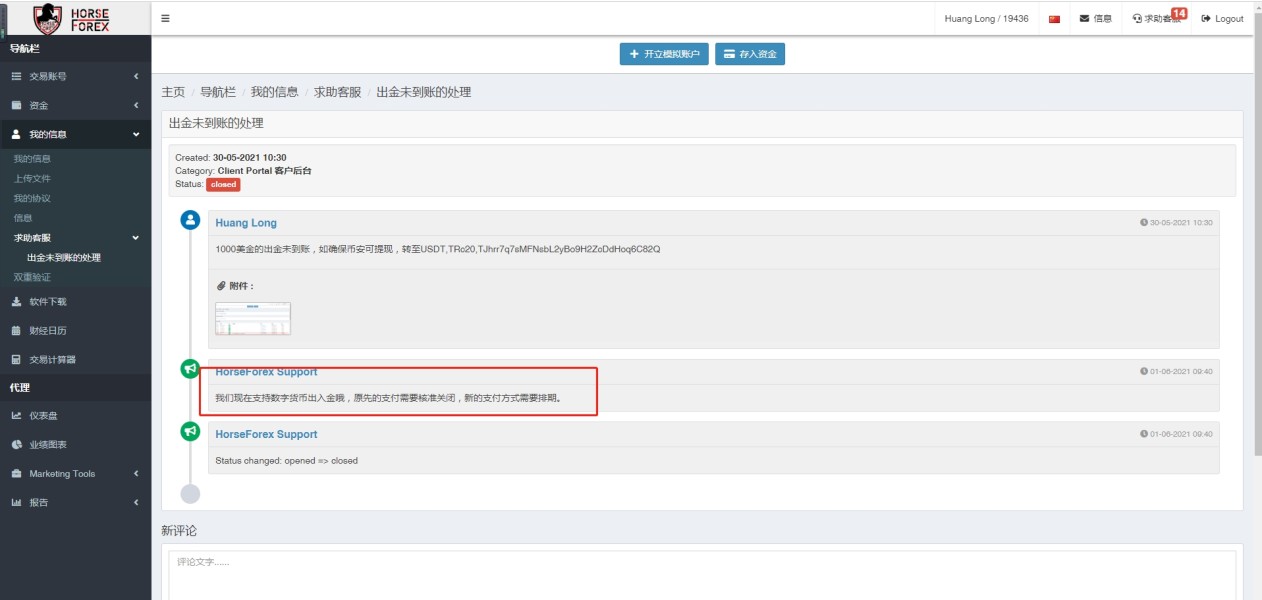
Task: Click the Huang Long user avatar icon
Action: tap(190, 220)
